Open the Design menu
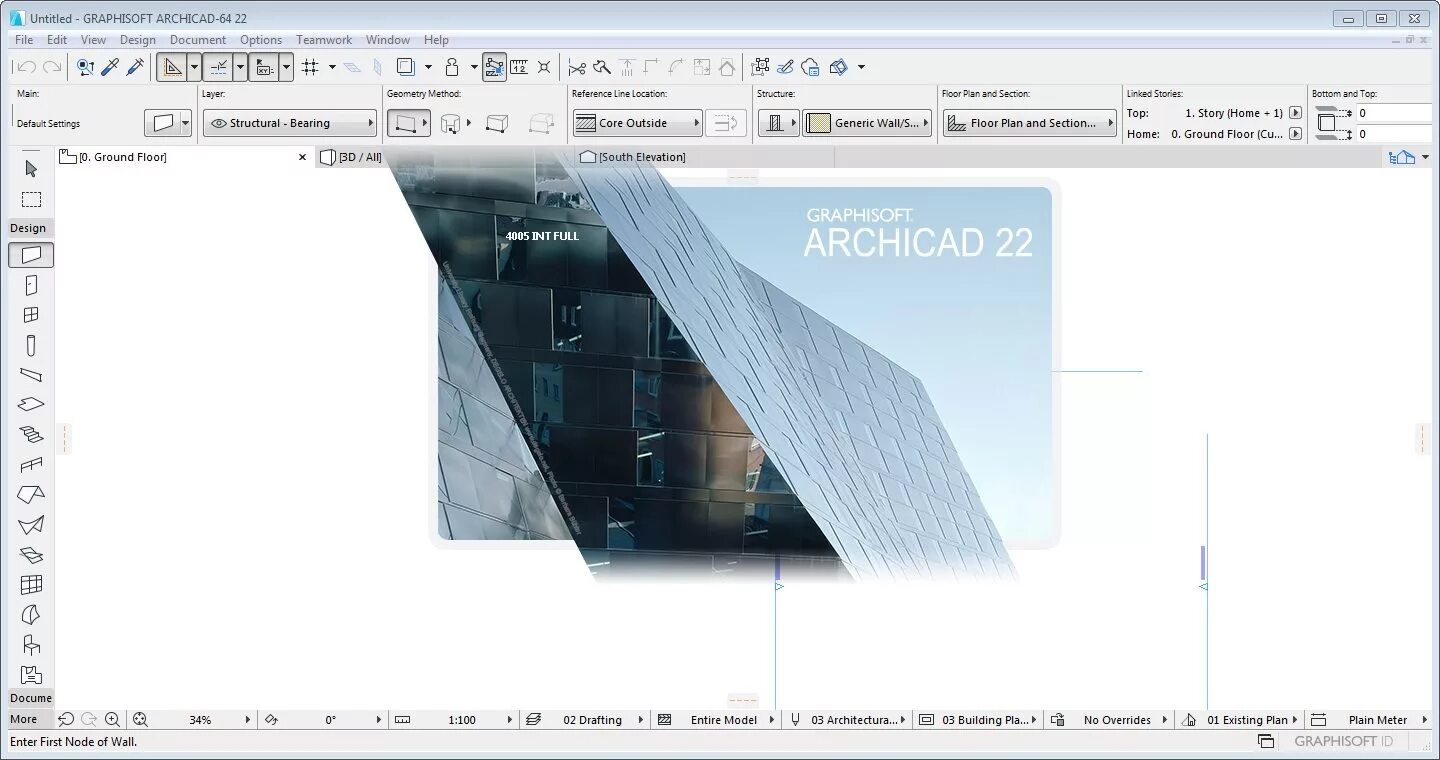The width and height of the screenshot is (1440, 760). pyautogui.click(x=138, y=40)
